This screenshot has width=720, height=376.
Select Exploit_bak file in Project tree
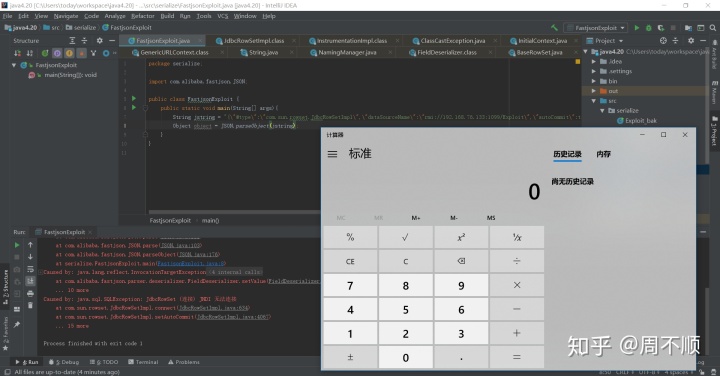[x=636, y=121]
